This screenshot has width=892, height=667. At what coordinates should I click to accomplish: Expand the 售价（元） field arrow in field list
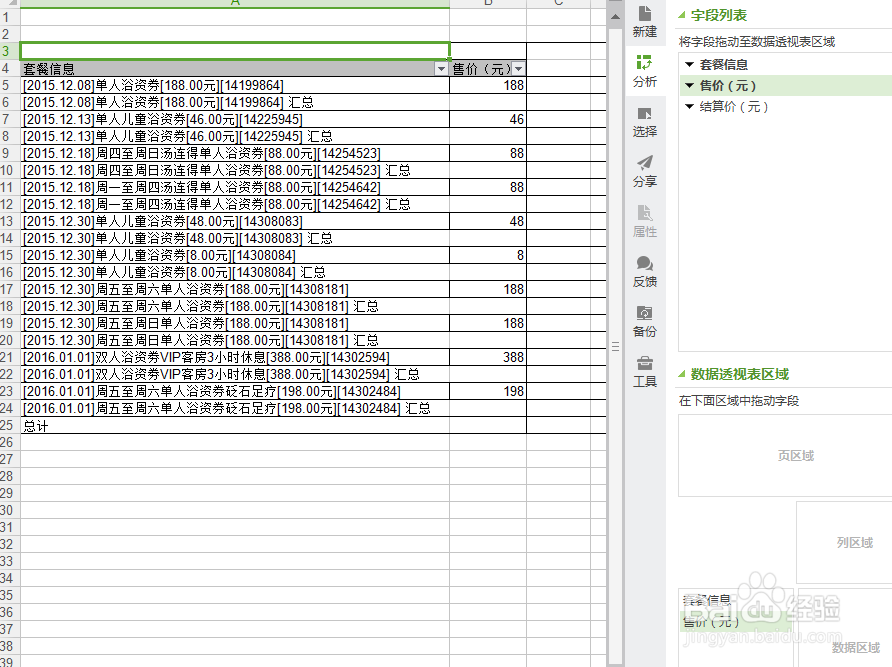pyautogui.click(x=689, y=85)
